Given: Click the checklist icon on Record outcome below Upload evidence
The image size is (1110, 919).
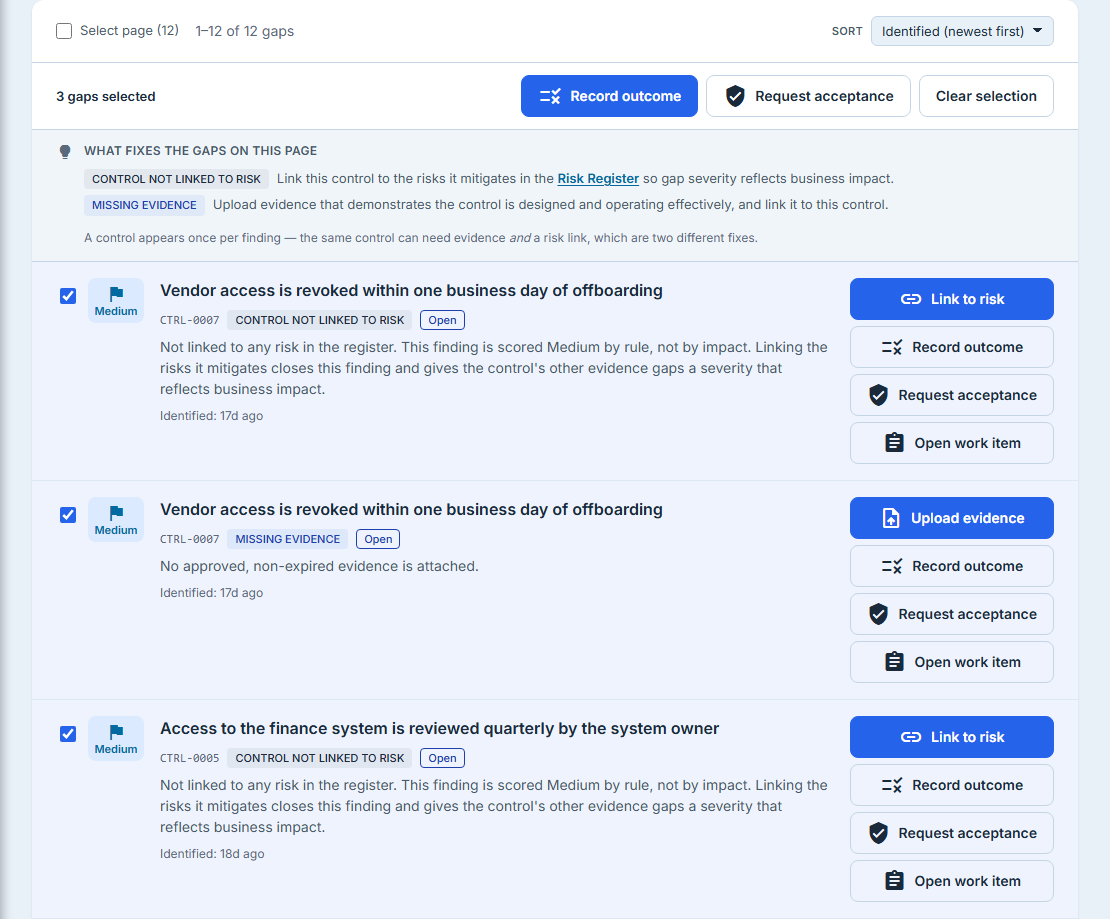Looking at the screenshot, I should click(892, 566).
